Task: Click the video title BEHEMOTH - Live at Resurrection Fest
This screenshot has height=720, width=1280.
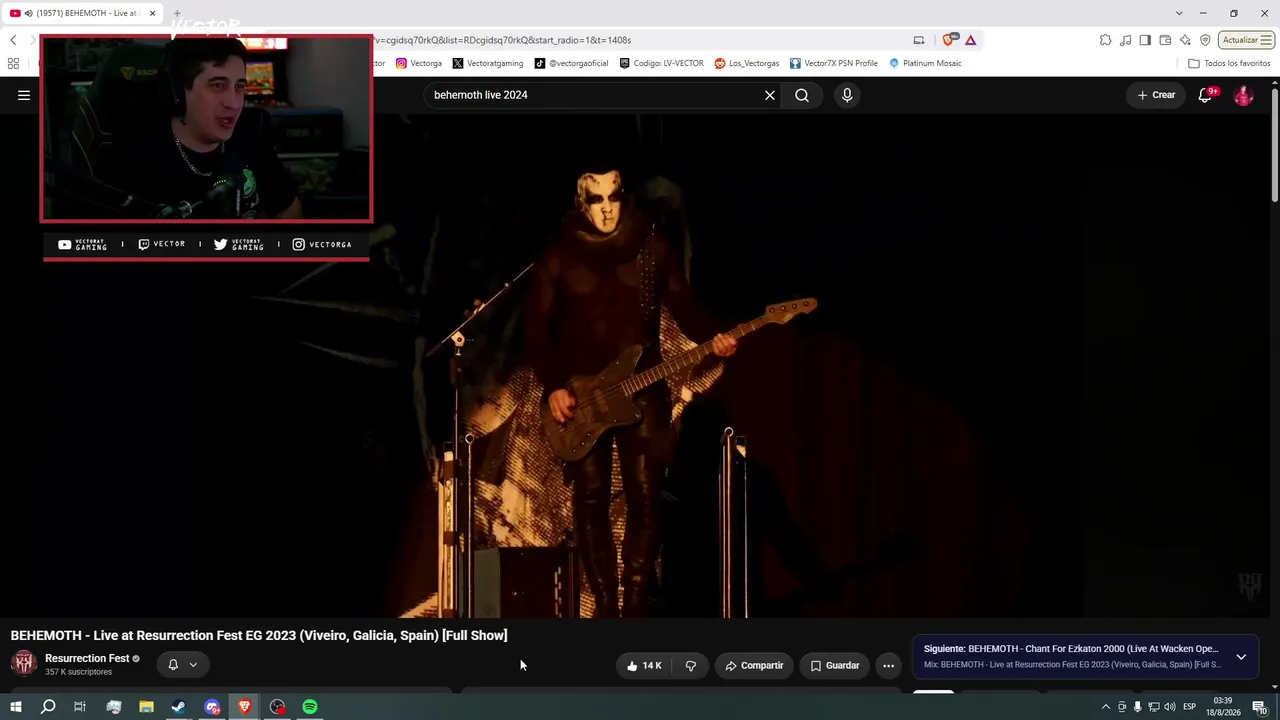Action: click(x=259, y=635)
